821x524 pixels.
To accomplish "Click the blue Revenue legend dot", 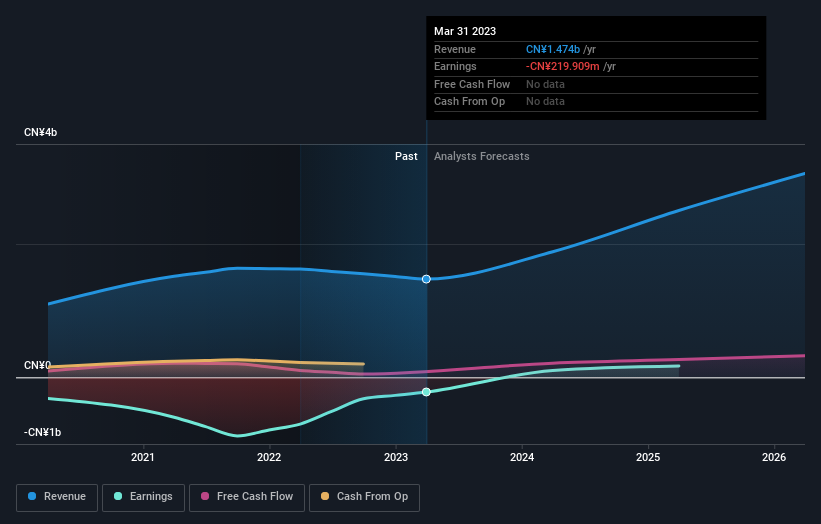I will click(32, 496).
